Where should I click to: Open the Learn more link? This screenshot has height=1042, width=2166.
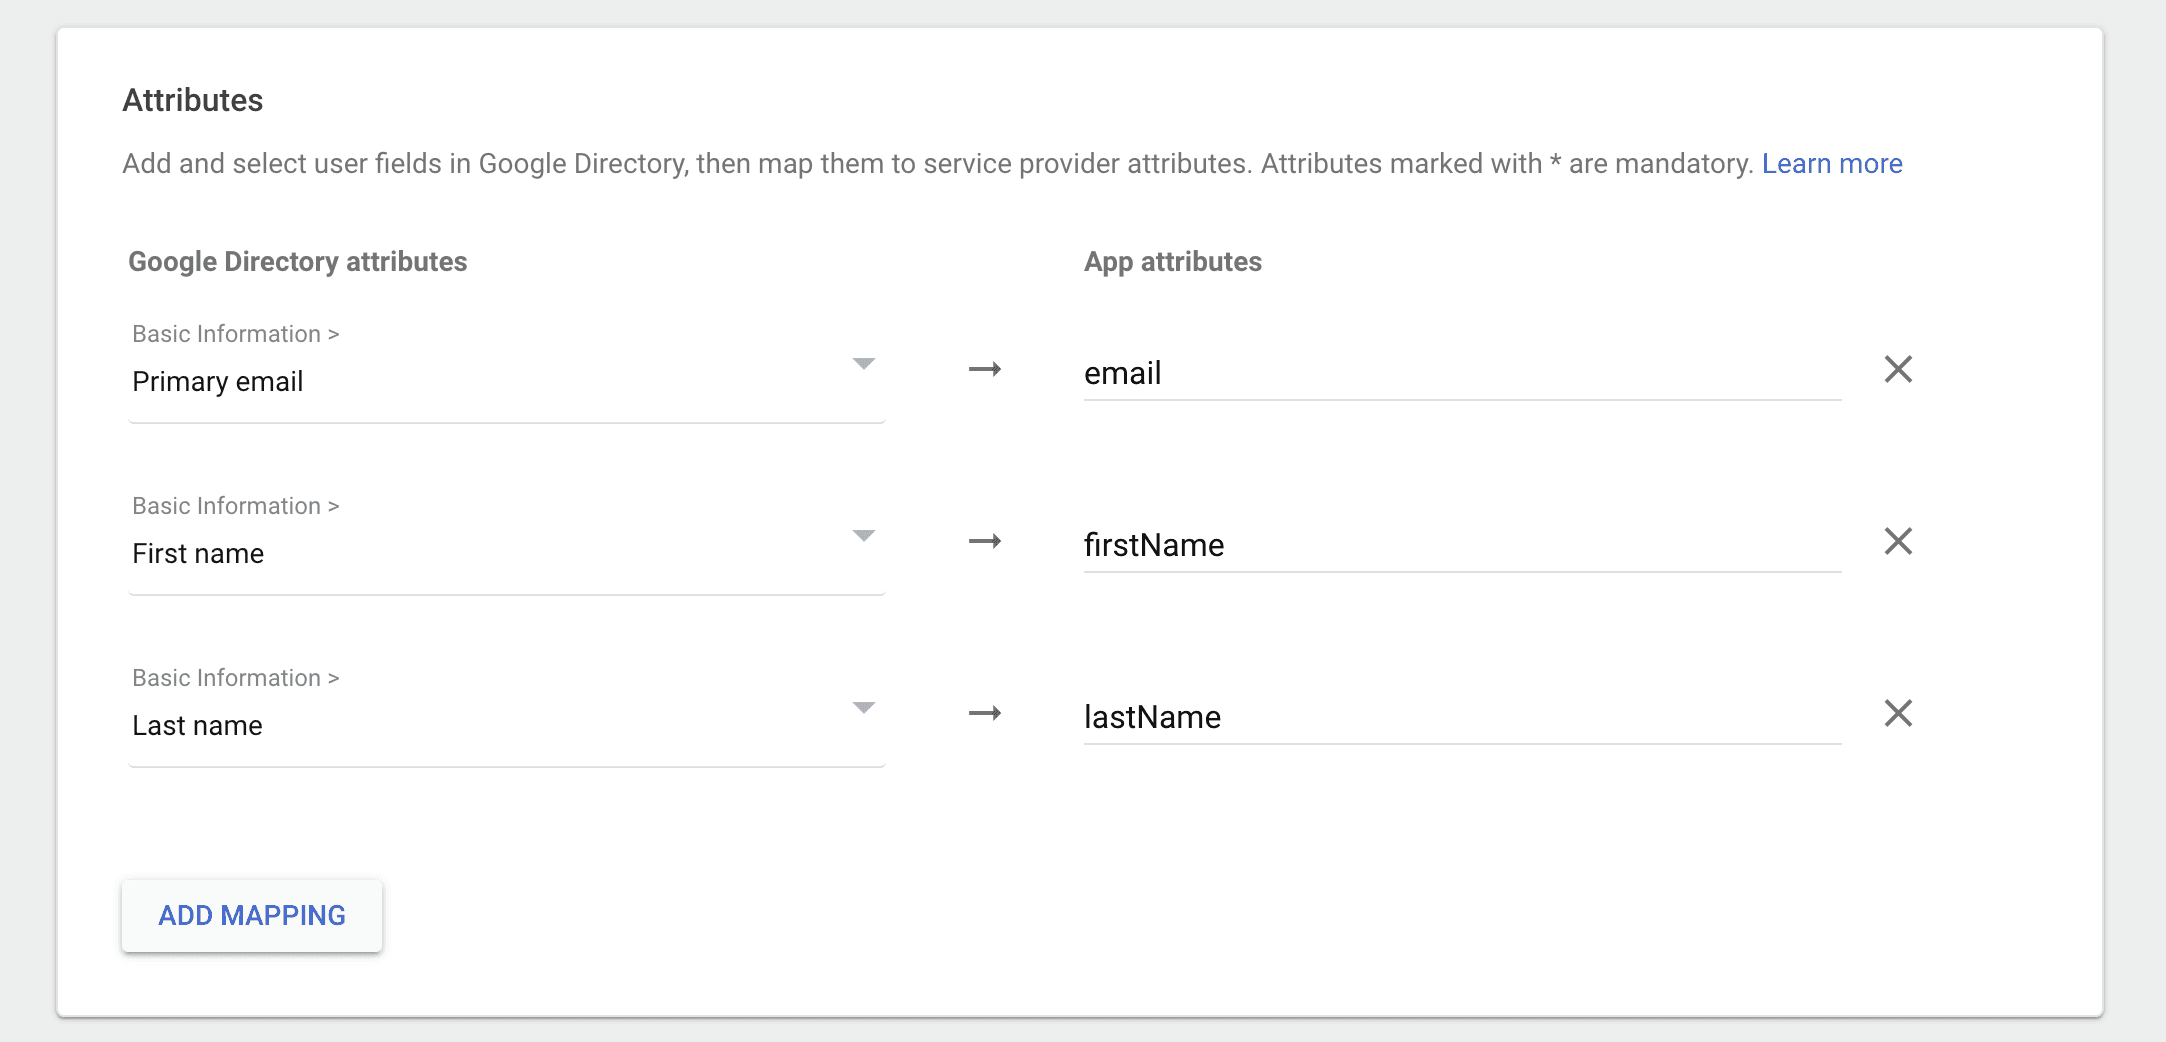pyautogui.click(x=1831, y=164)
